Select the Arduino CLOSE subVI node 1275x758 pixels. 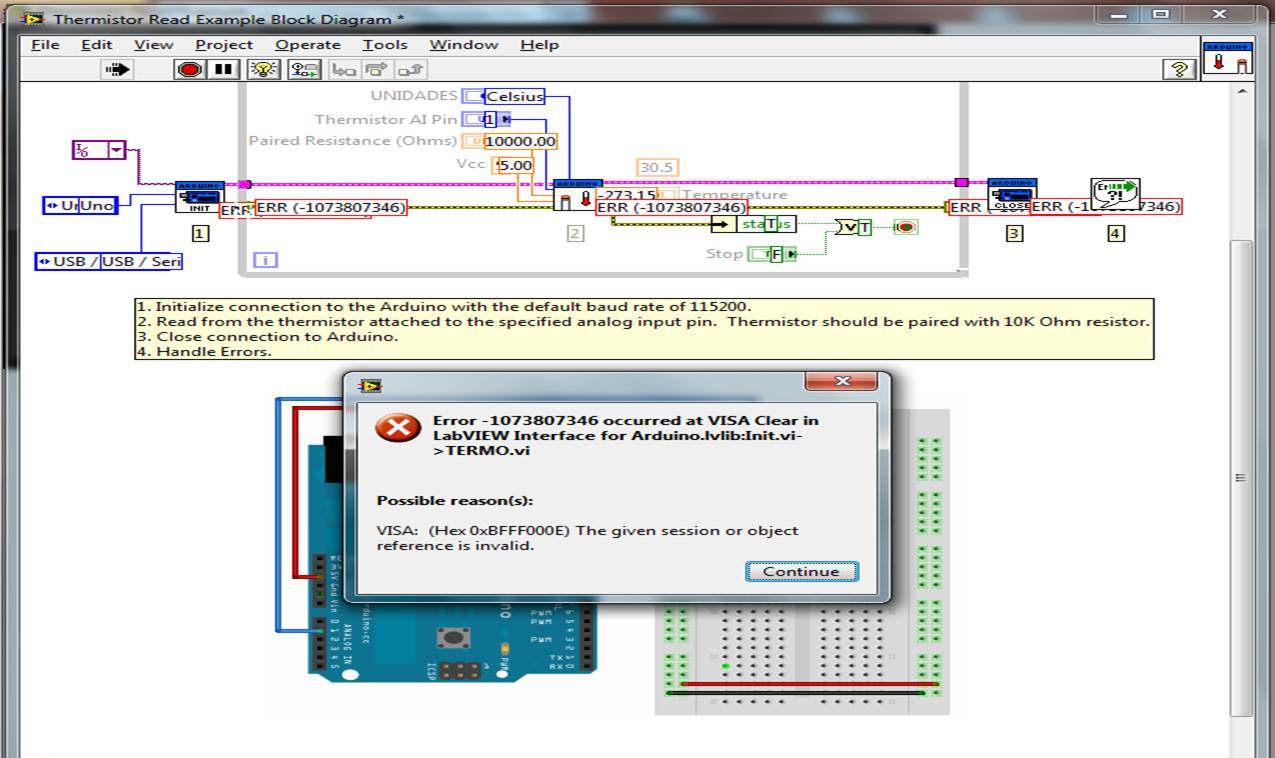point(1012,194)
